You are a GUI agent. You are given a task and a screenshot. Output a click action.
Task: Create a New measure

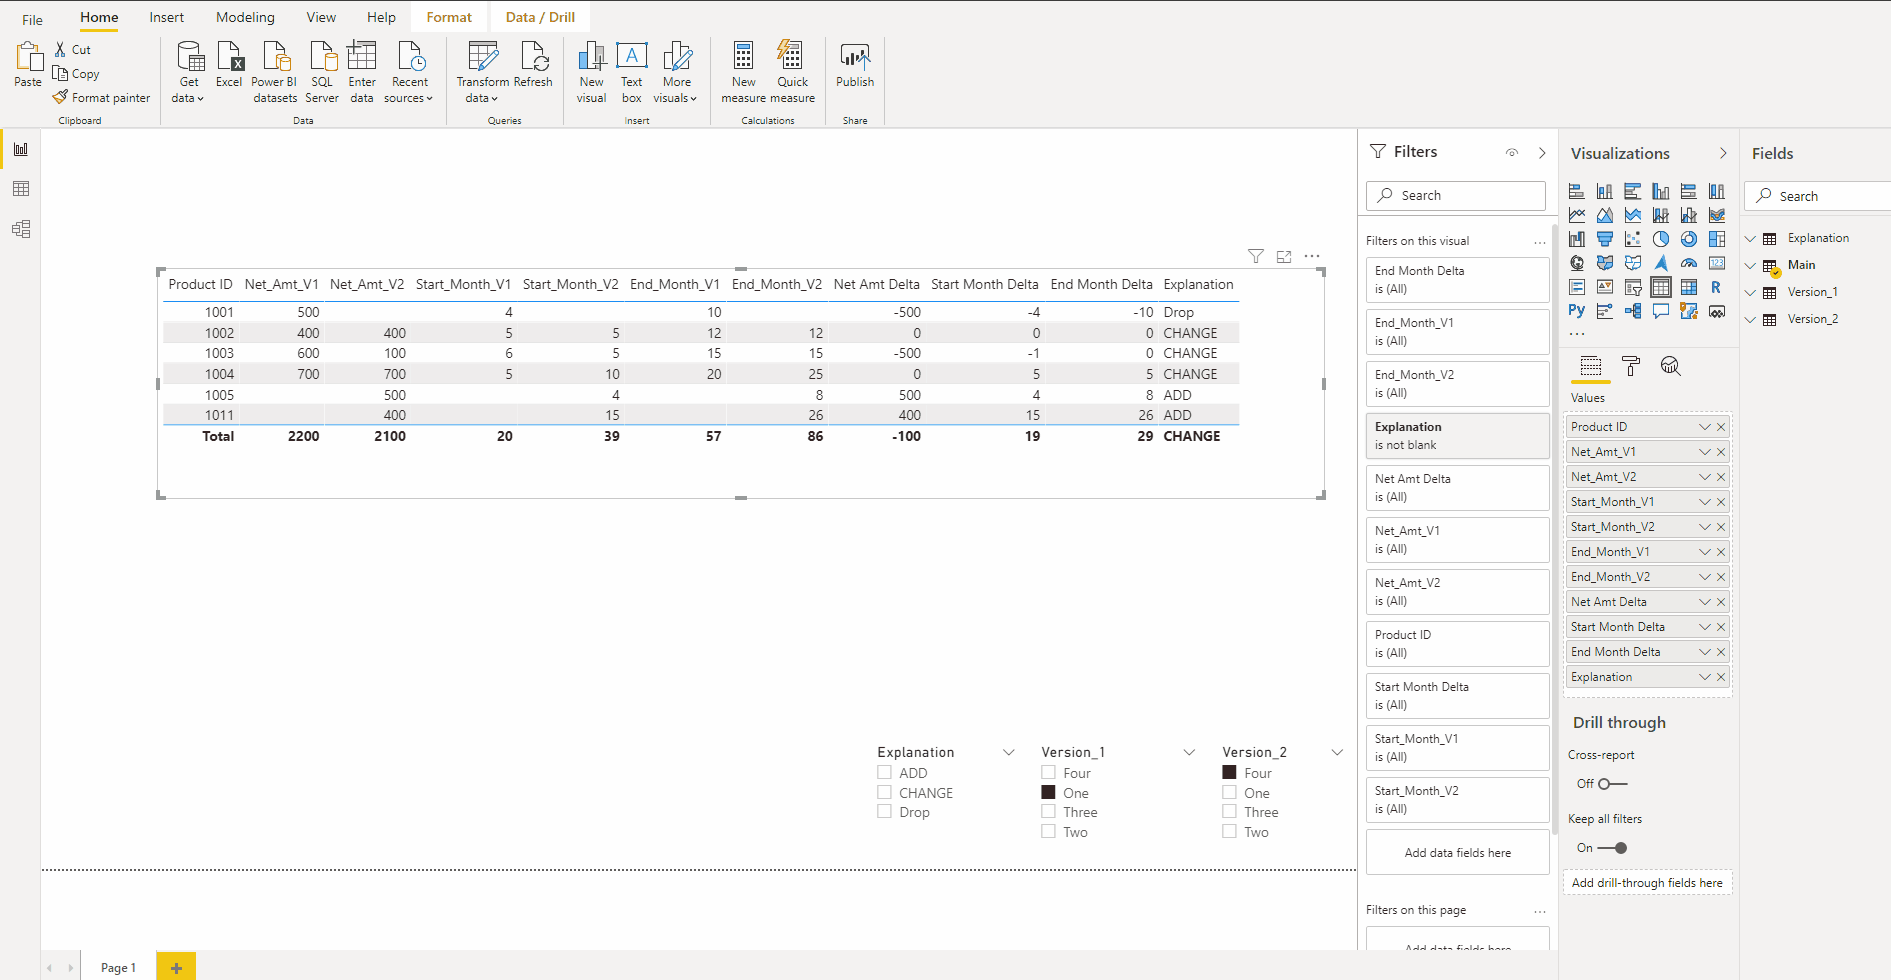[743, 72]
